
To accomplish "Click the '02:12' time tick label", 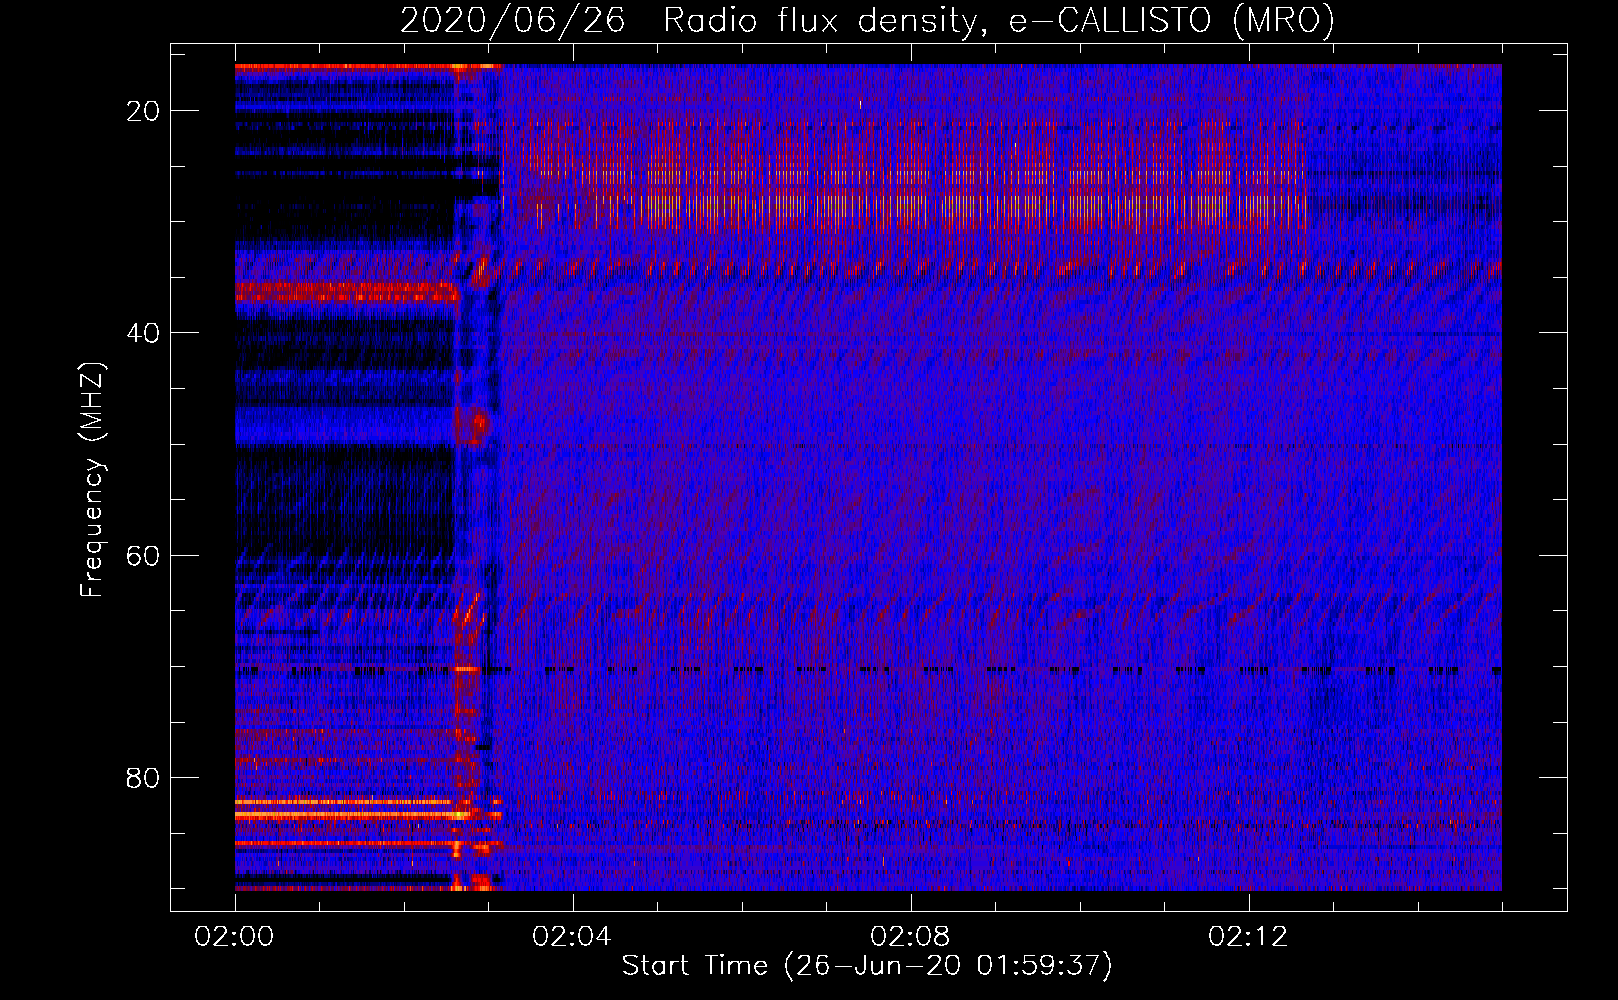I will [1248, 937].
